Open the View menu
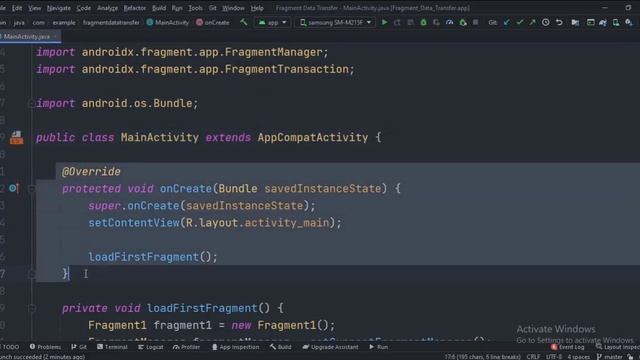 [x=35, y=8]
